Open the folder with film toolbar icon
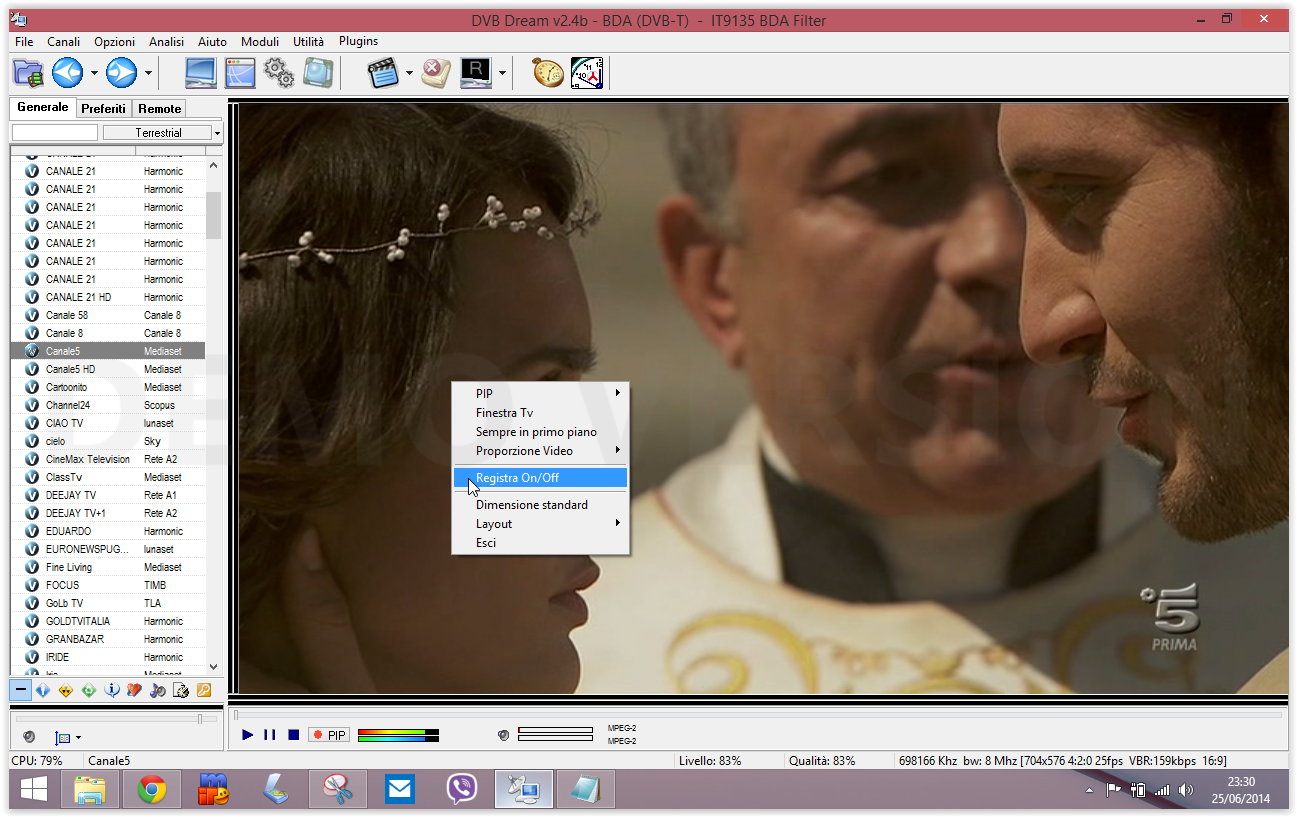The height and width of the screenshot is (817, 1297). [x=28, y=73]
